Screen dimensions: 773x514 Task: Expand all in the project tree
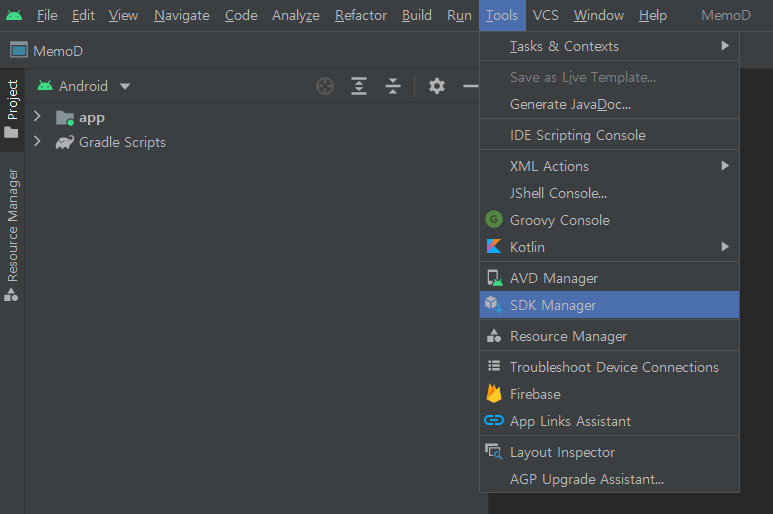point(359,86)
